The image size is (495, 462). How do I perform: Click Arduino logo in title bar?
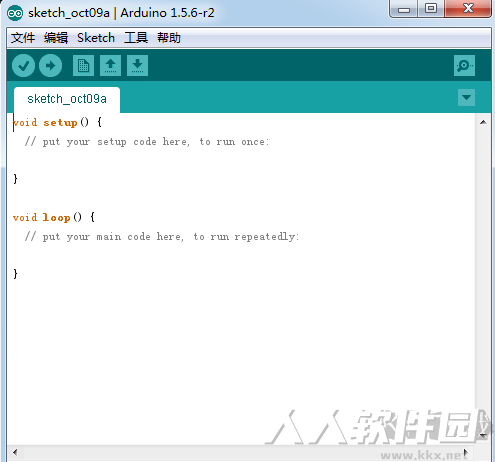(x=15, y=13)
